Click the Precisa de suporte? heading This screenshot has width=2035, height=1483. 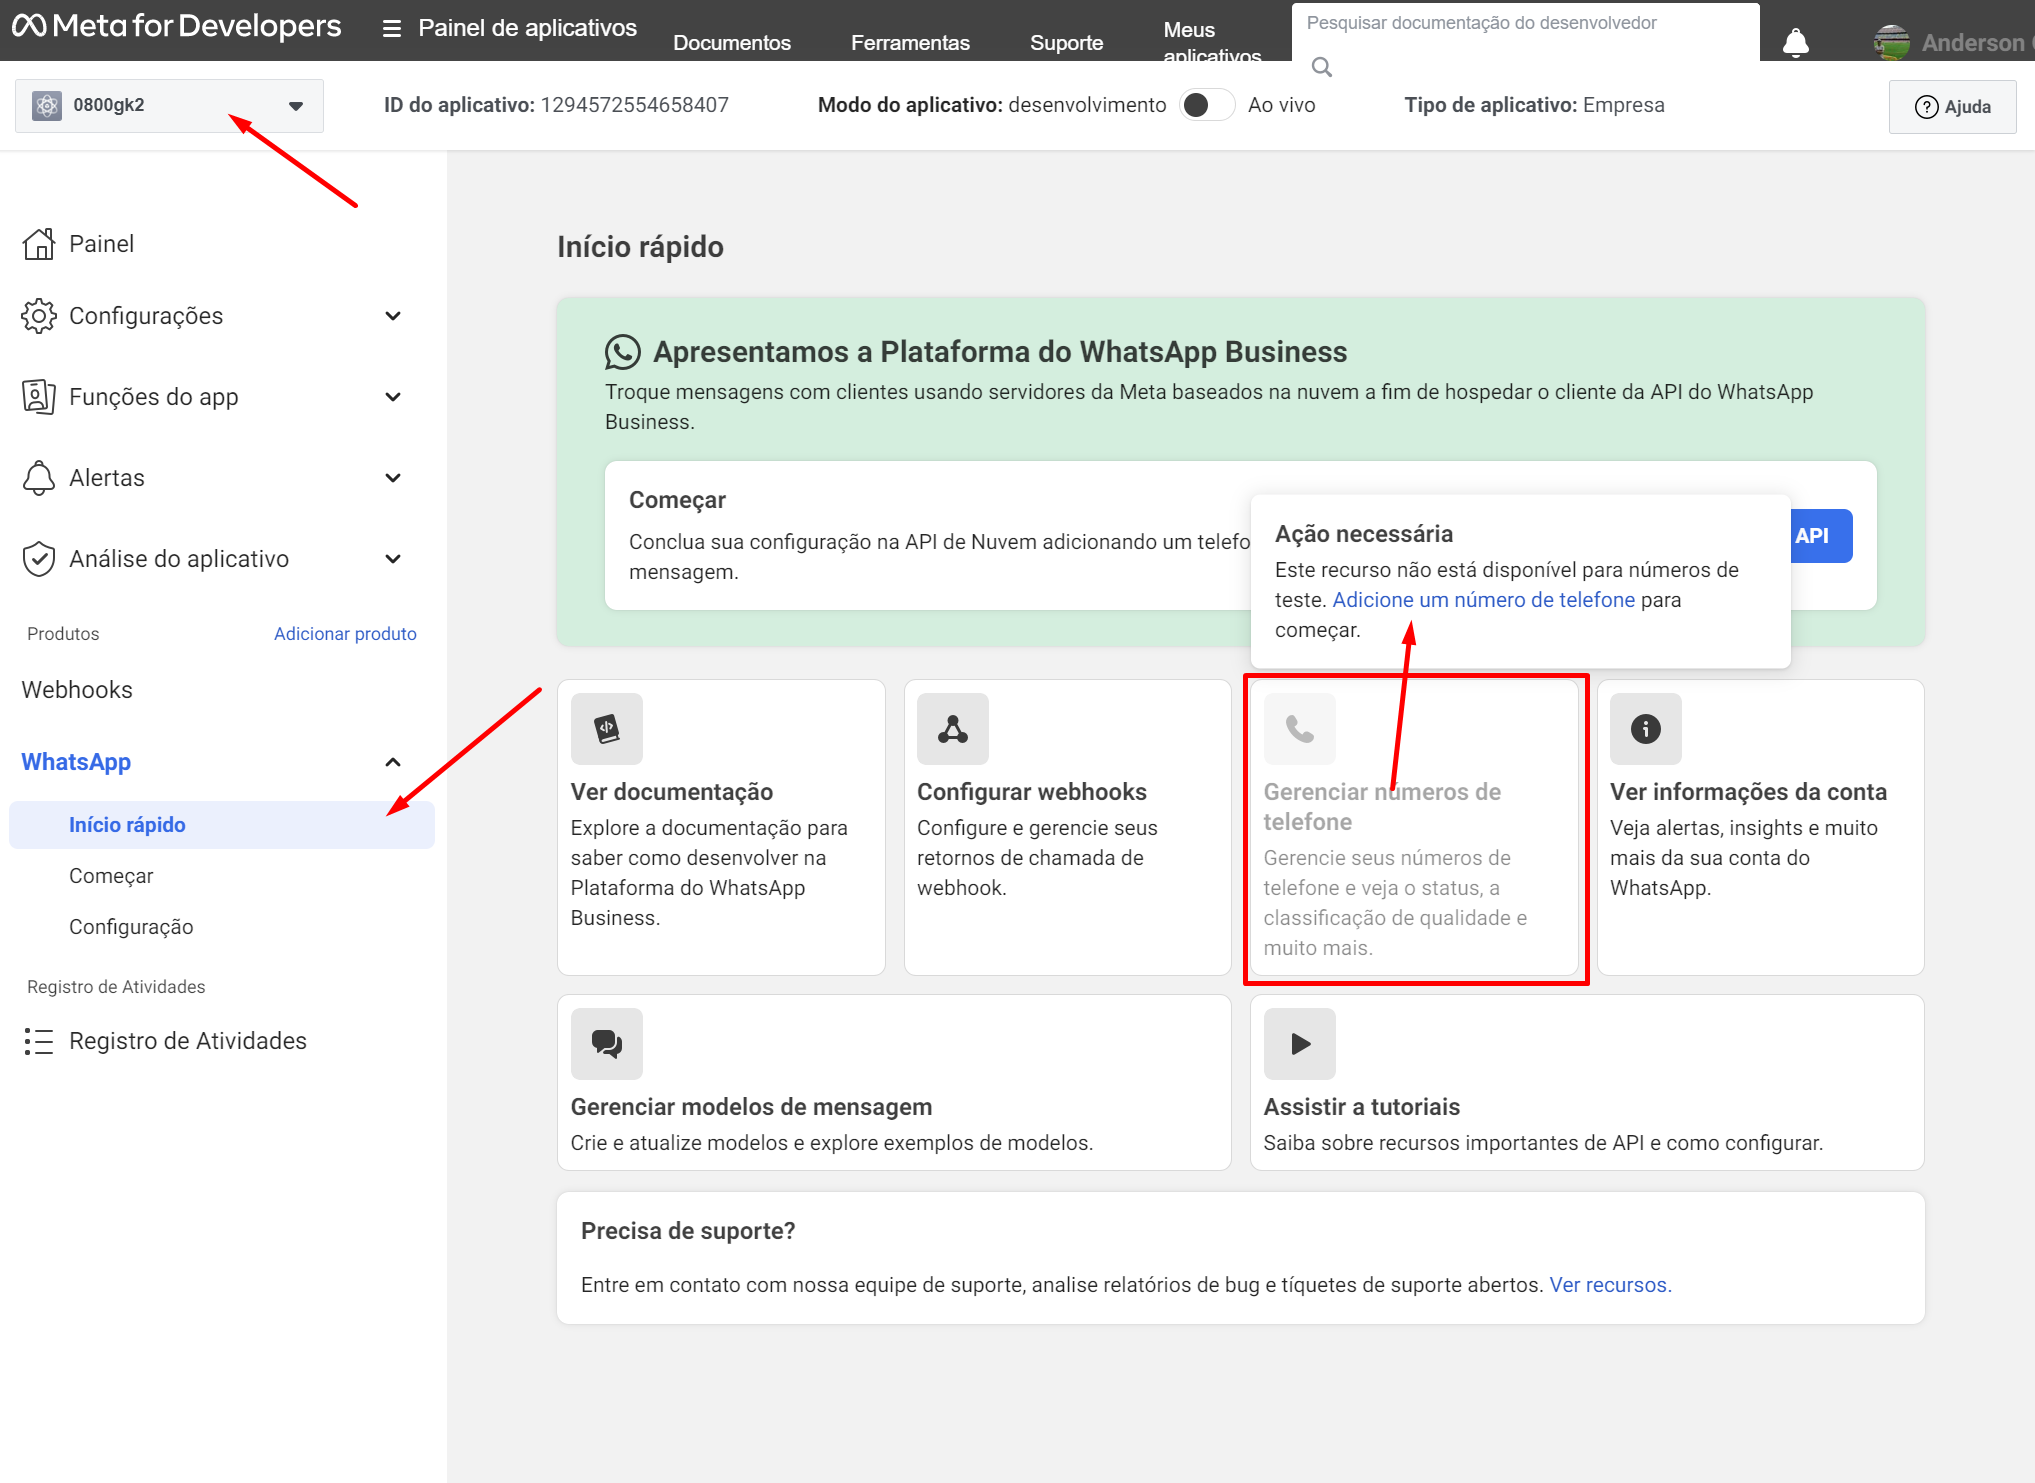(688, 1231)
